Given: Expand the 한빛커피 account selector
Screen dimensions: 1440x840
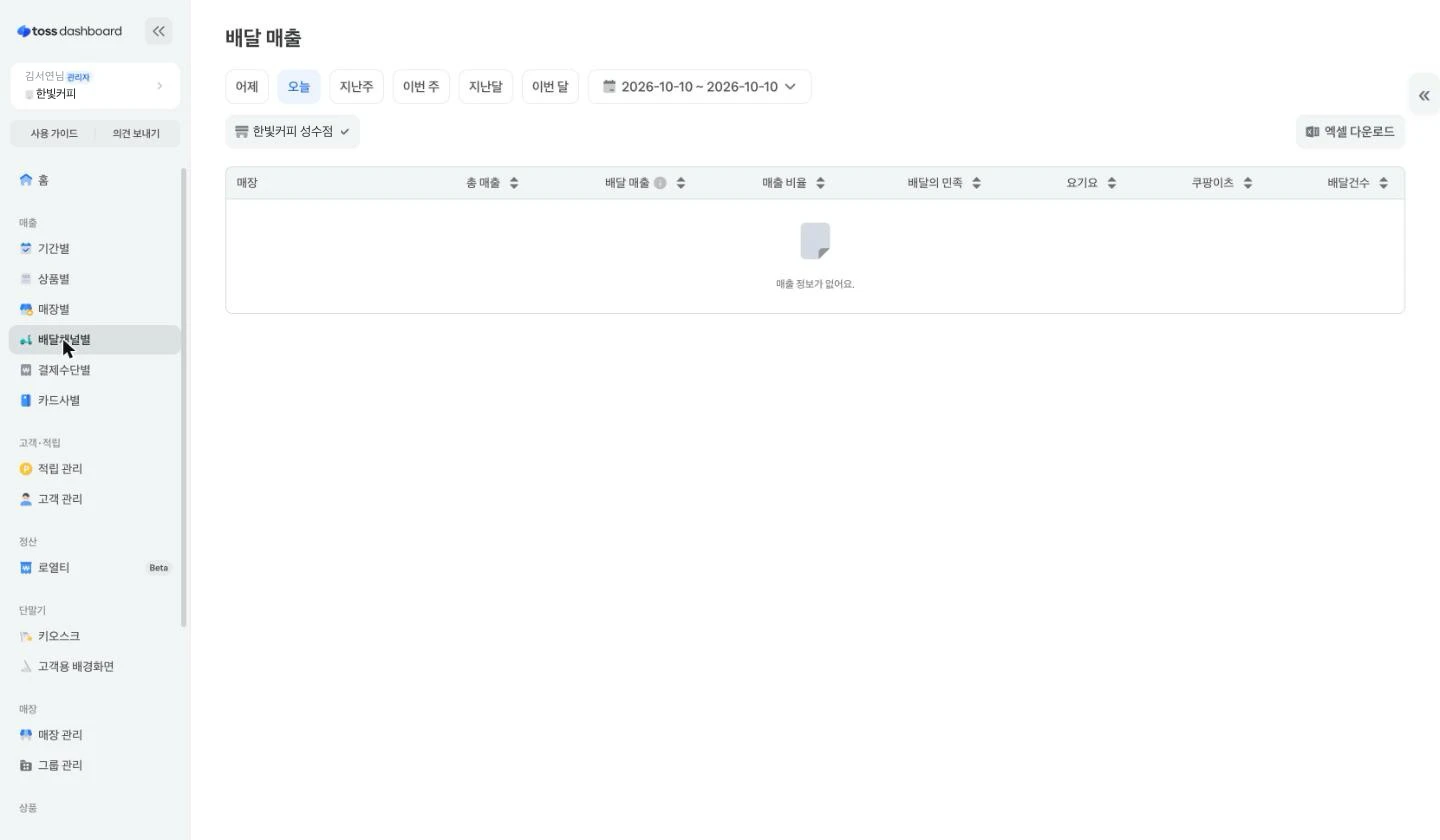Looking at the screenshot, I should (95, 86).
